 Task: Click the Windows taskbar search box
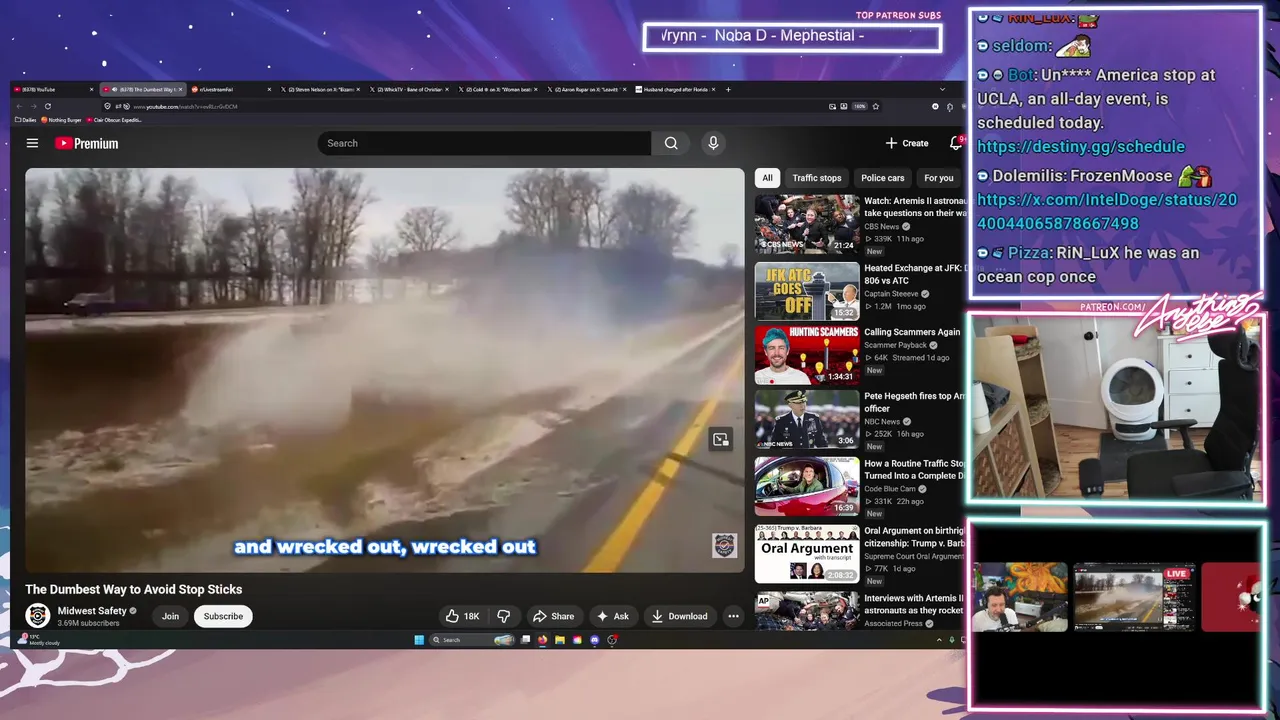473,640
